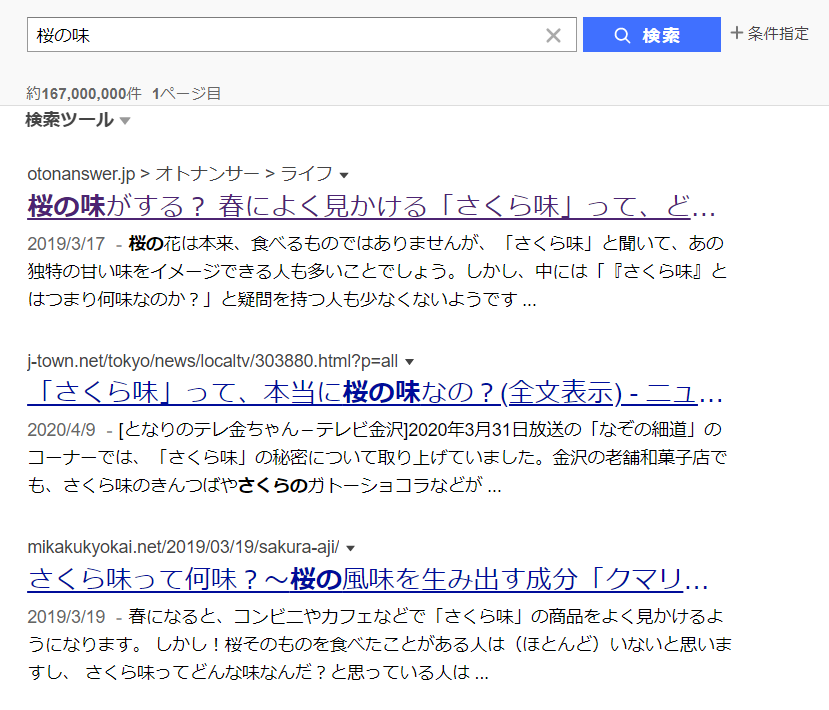Click the 約167,000,000件 result count text
The image size is (829, 710).
(x=84, y=94)
